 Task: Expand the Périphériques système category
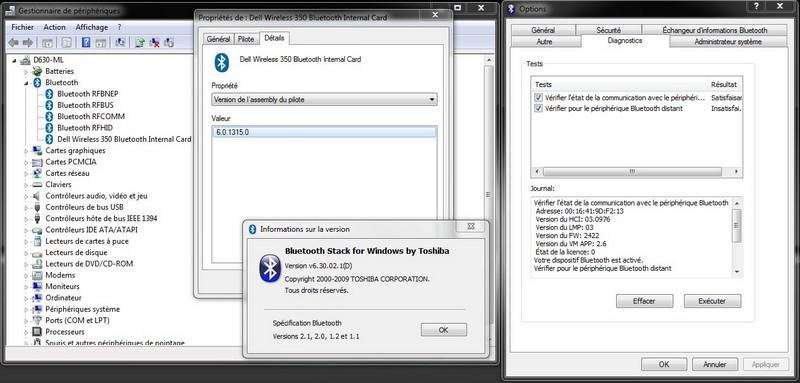[x=27, y=309]
